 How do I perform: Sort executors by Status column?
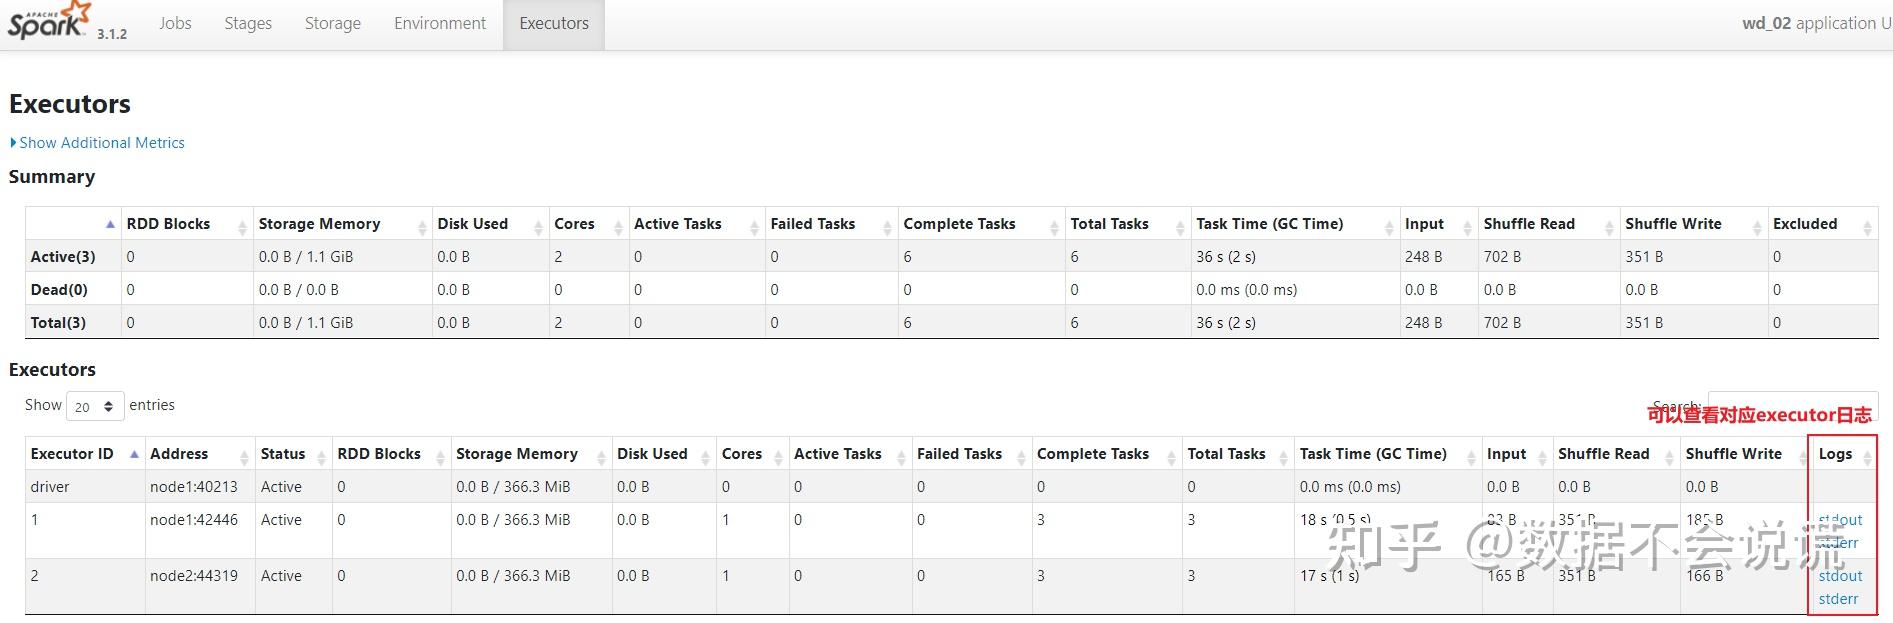click(283, 454)
